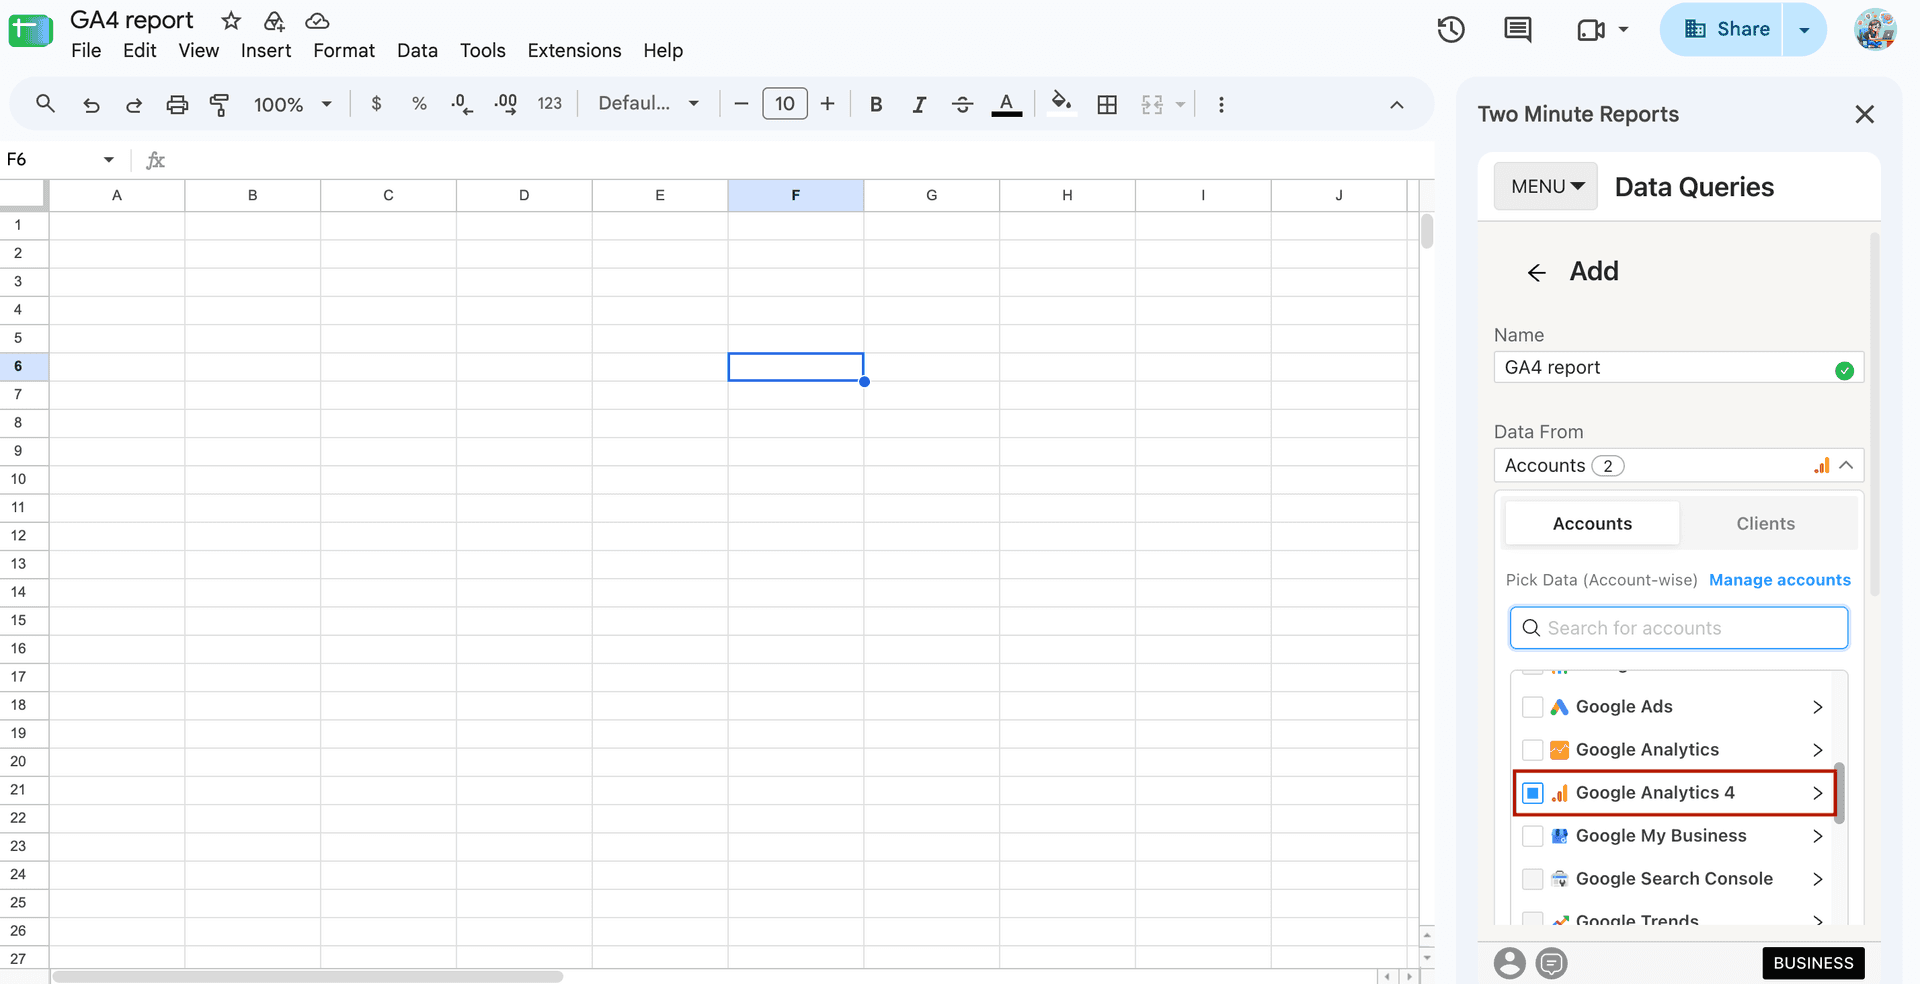Viewport: 1920px width, 984px height.
Task: Open the borders tool
Action: 1107,104
